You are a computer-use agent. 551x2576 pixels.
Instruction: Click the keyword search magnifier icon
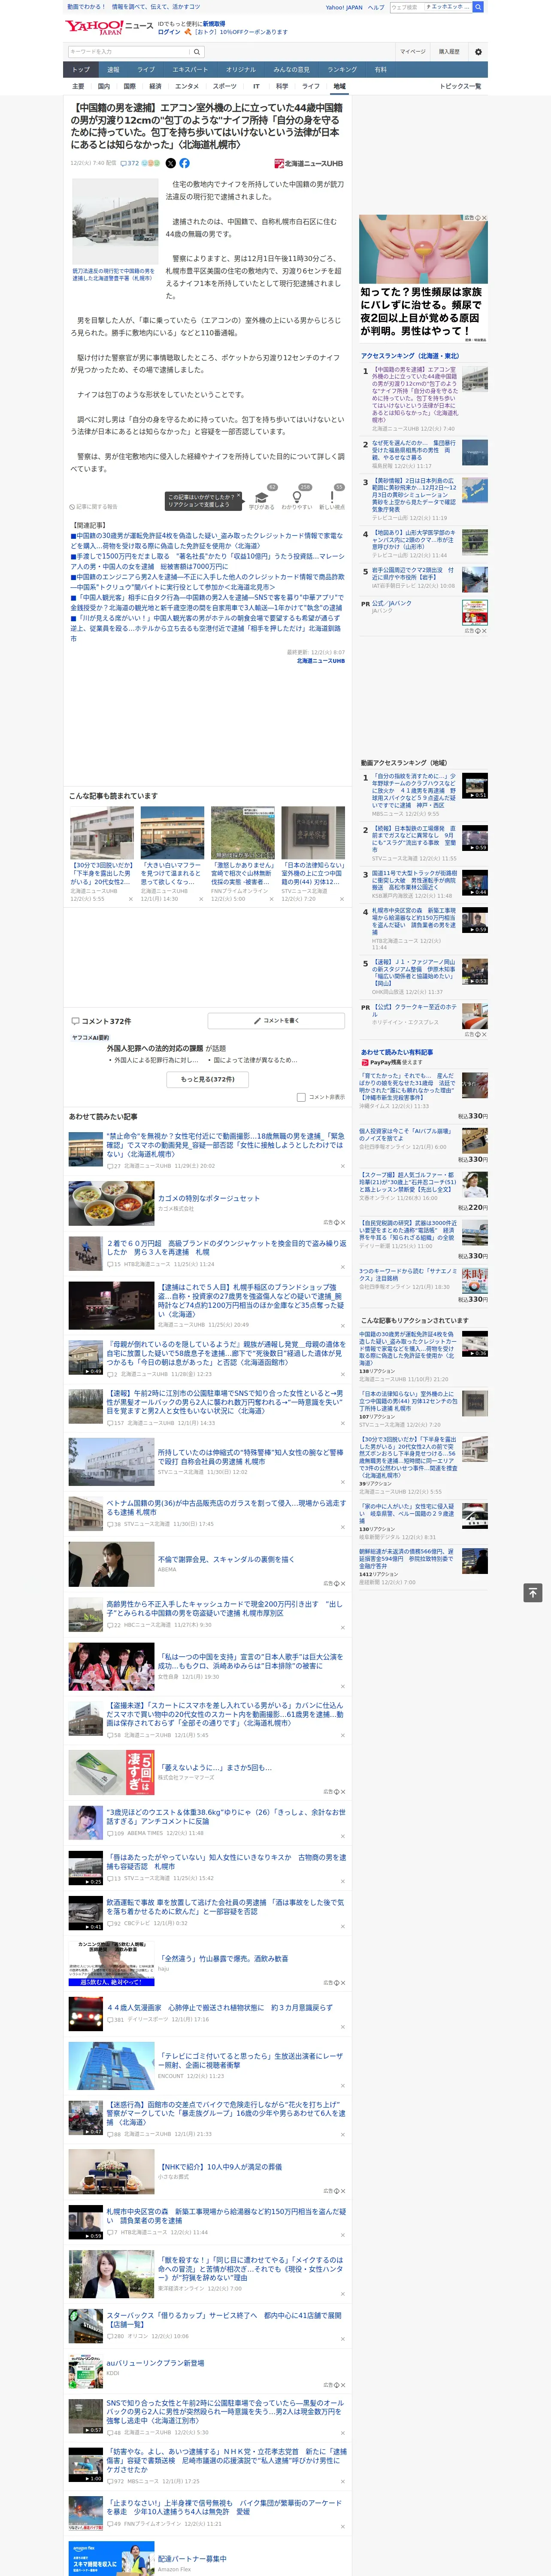197,51
